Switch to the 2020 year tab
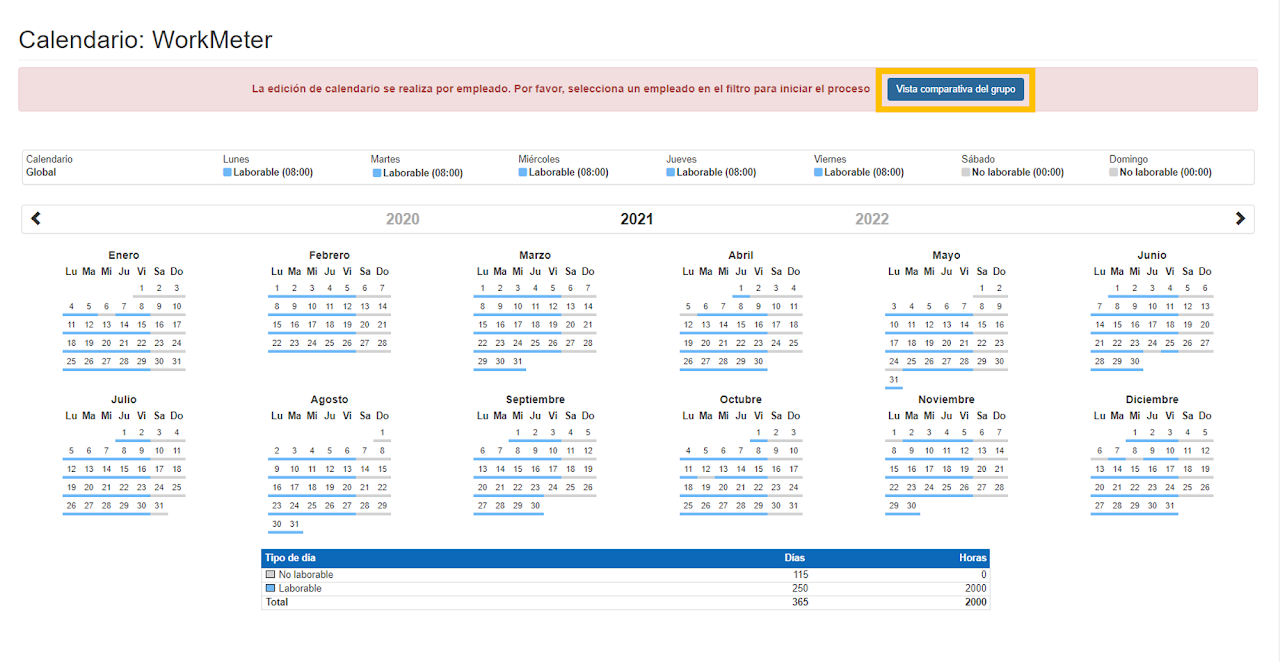This screenshot has height=662, width=1280. tap(402, 219)
